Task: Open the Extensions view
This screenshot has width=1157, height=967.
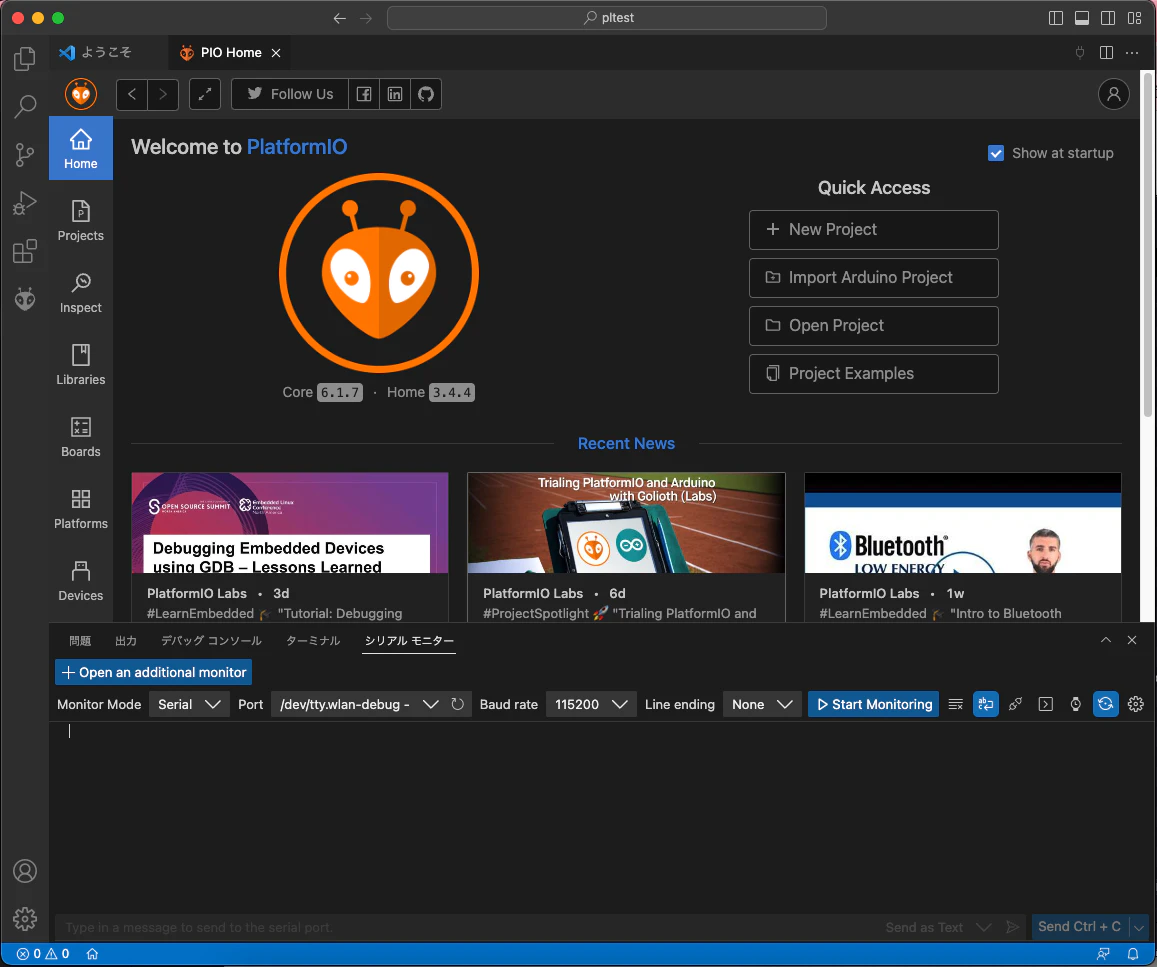Action: (x=24, y=252)
